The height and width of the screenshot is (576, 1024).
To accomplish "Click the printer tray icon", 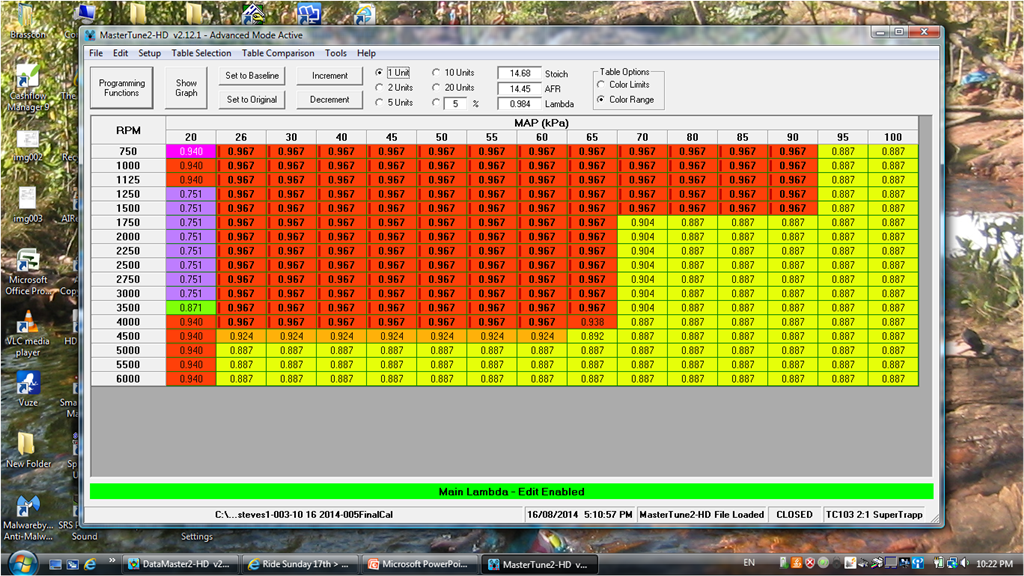I will tap(878, 563).
